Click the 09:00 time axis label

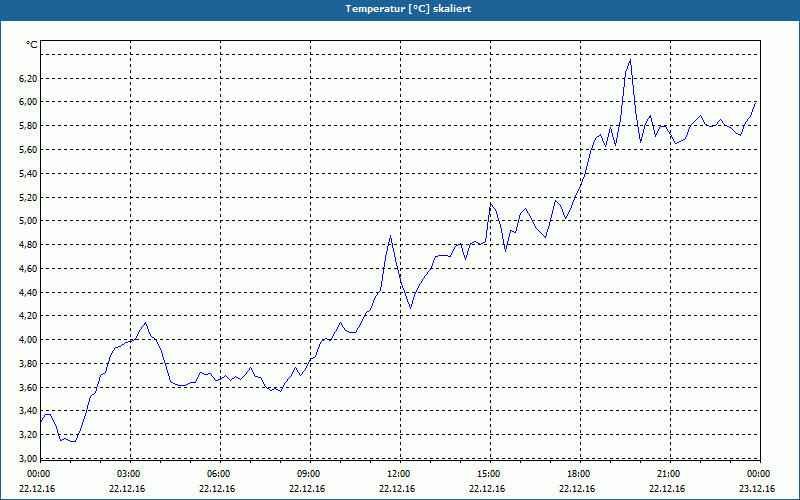coord(310,474)
